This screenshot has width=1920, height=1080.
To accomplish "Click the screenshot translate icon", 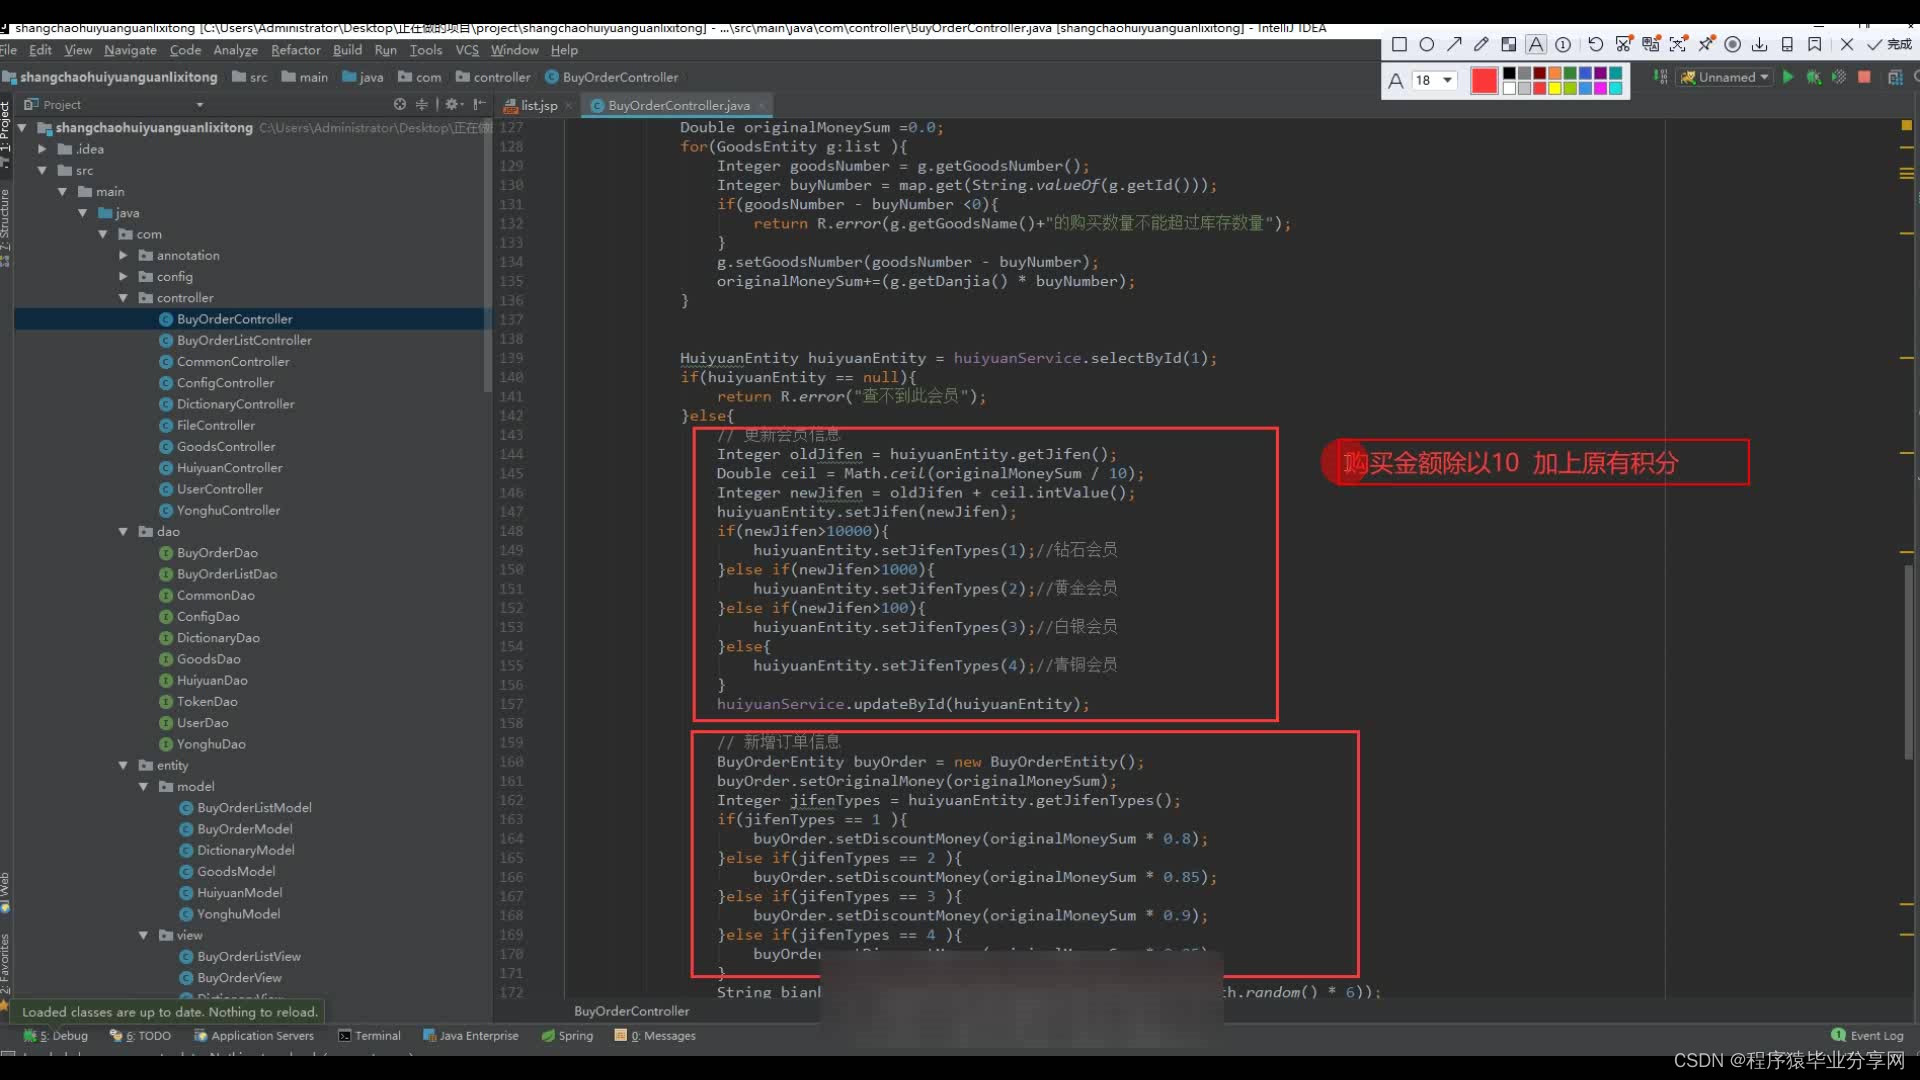I will 1651,44.
